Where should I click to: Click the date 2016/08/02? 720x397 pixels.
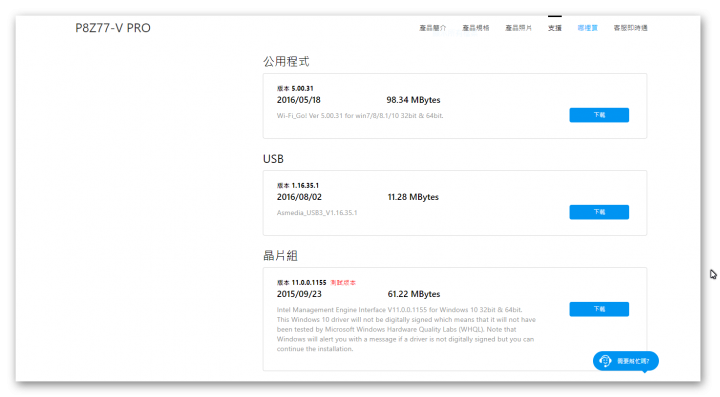point(299,197)
